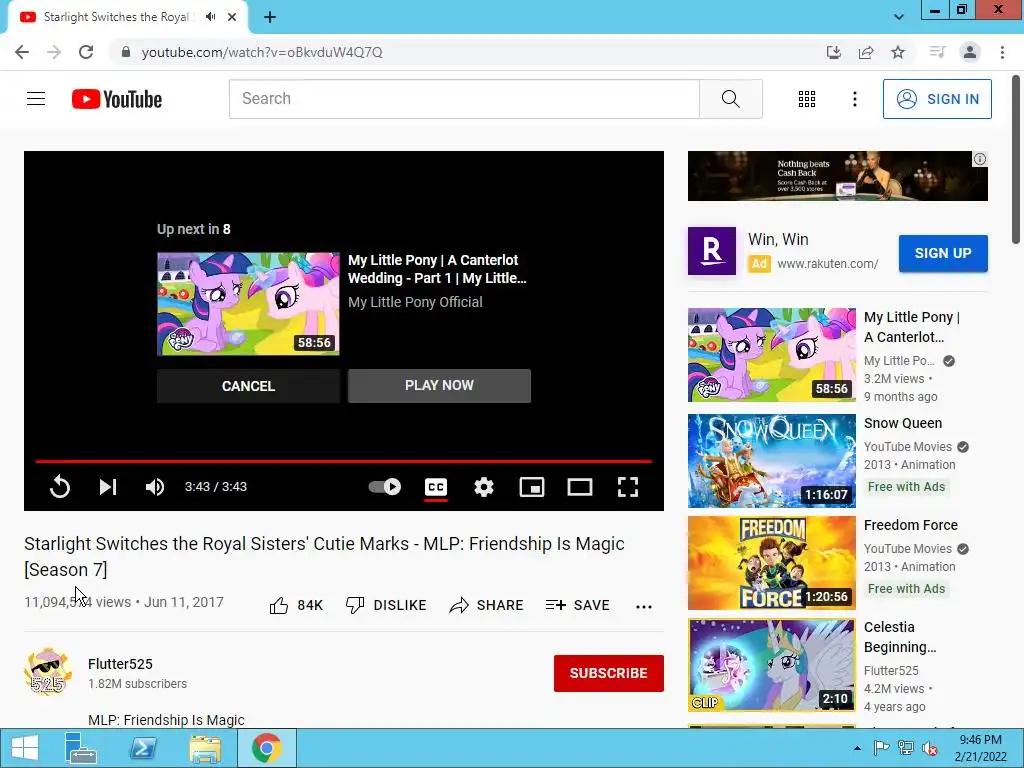Viewport: 1024px width, 768px height.
Task: Open Chrome three-dot menu
Action: coord(1002,52)
